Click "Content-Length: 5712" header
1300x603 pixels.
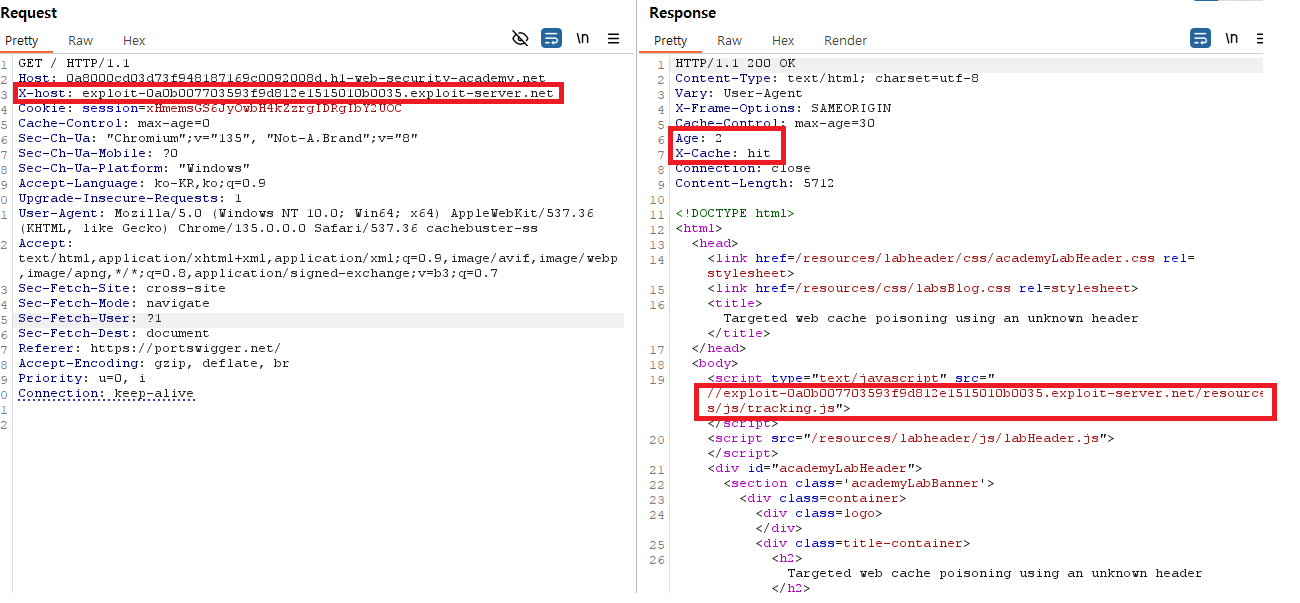[755, 183]
